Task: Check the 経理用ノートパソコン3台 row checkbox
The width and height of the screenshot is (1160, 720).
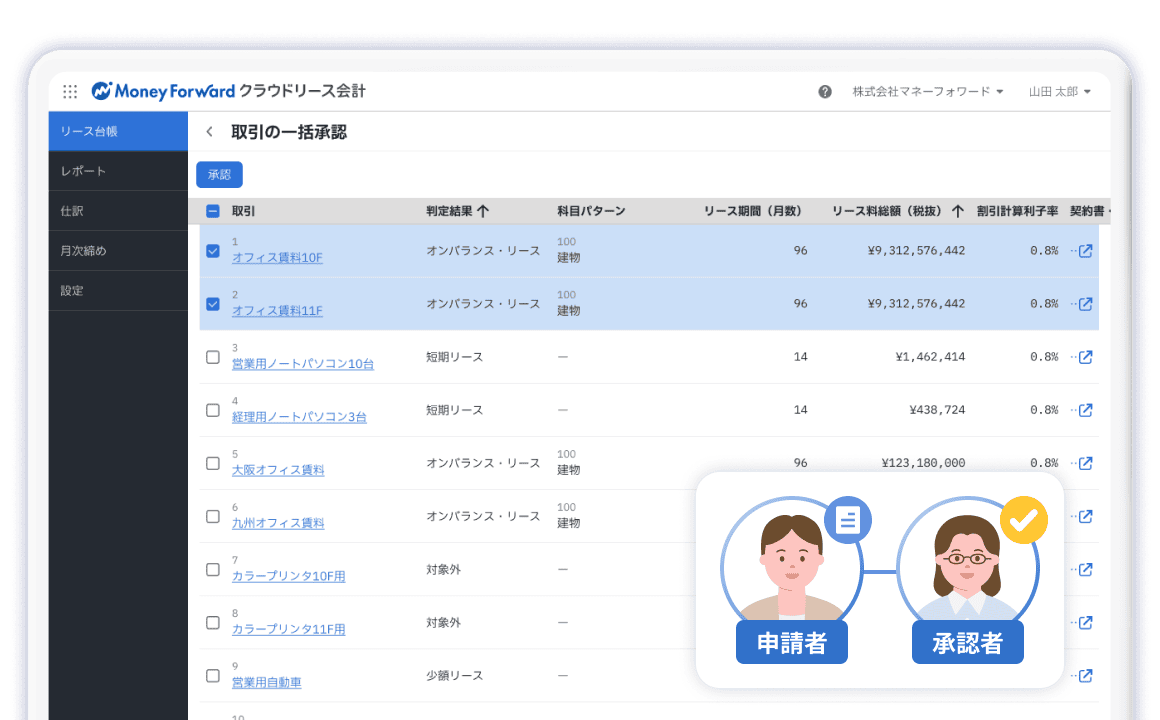Action: (213, 410)
